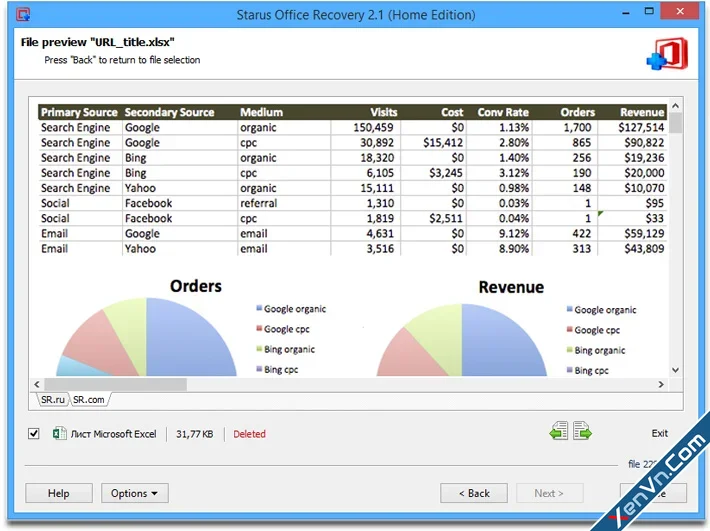Screen dimensions: 710x531
Task: Click the orders cell 1,700
Action: coord(577,128)
